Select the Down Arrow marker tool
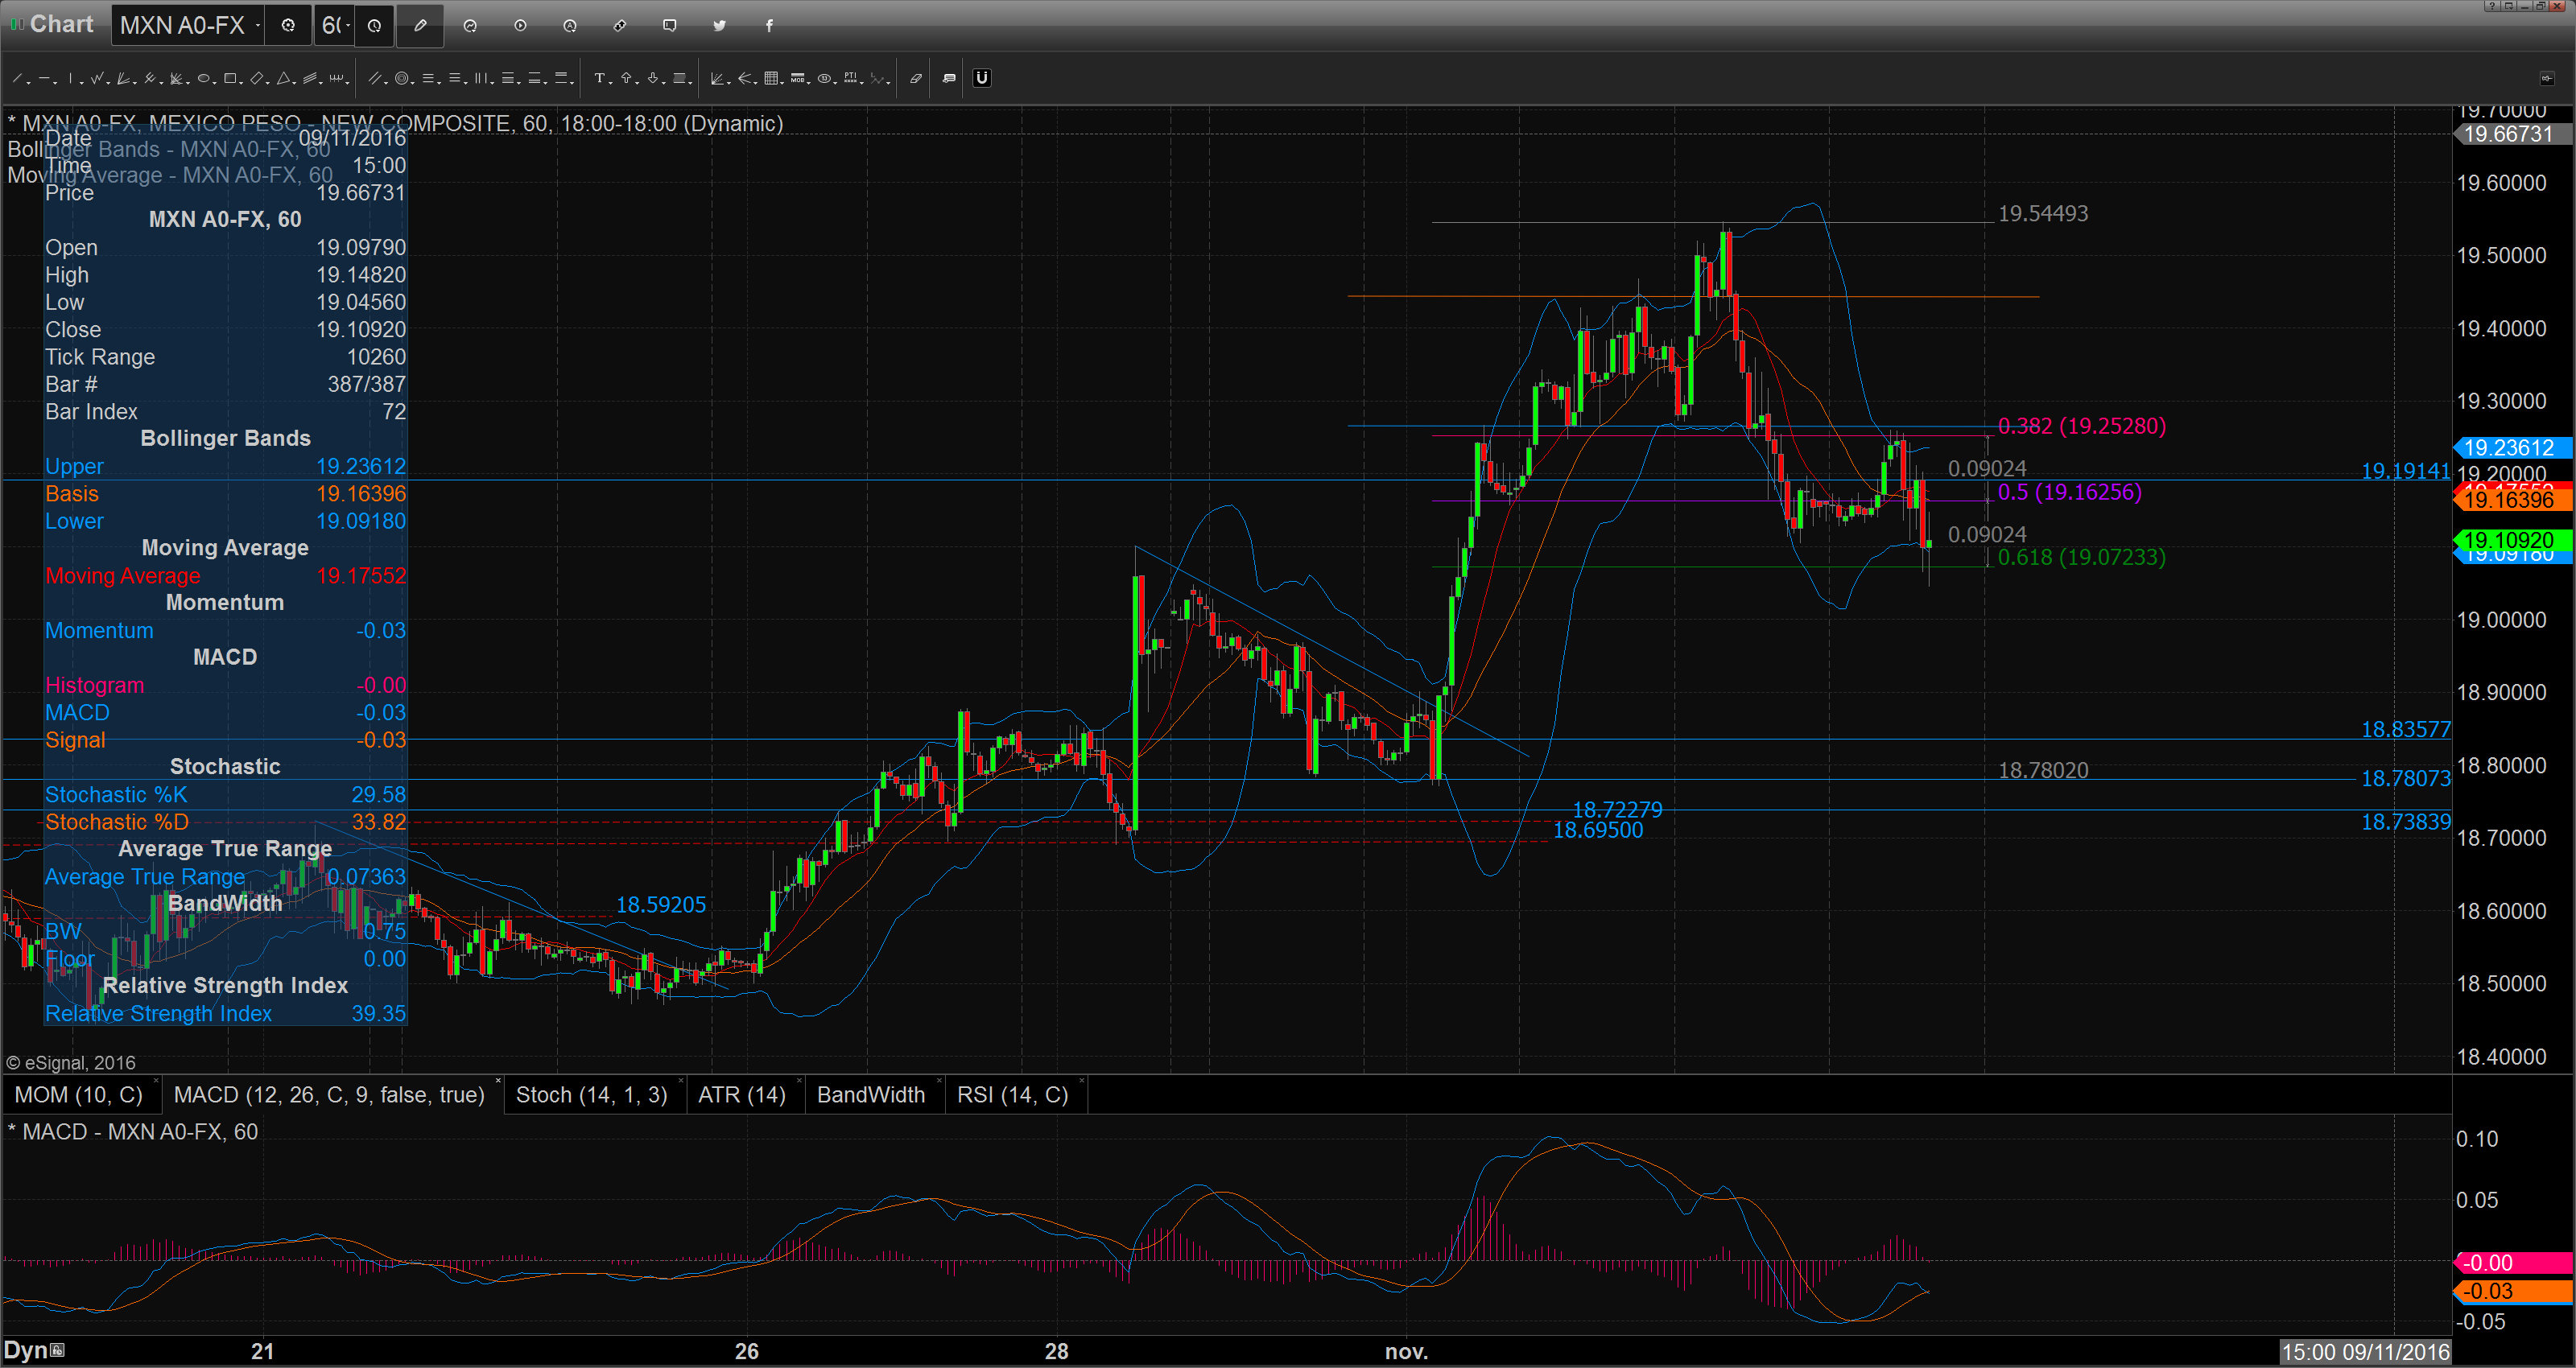The height and width of the screenshot is (1368, 2576). point(653,78)
